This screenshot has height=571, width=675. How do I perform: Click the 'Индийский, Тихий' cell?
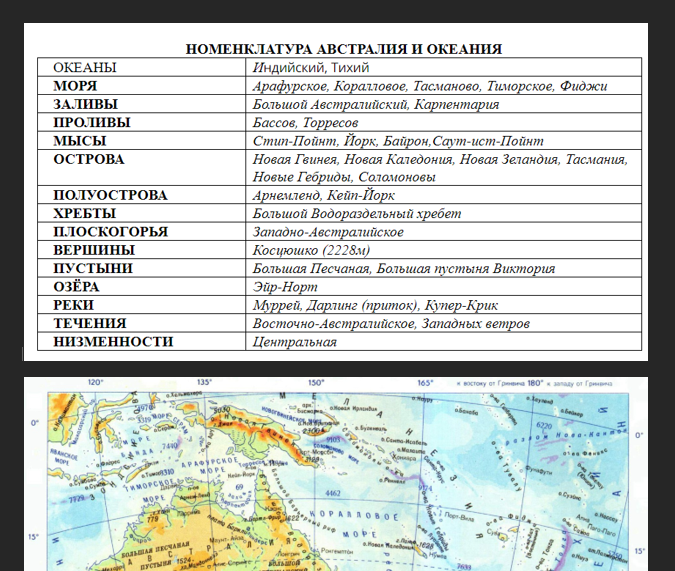point(311,68)
